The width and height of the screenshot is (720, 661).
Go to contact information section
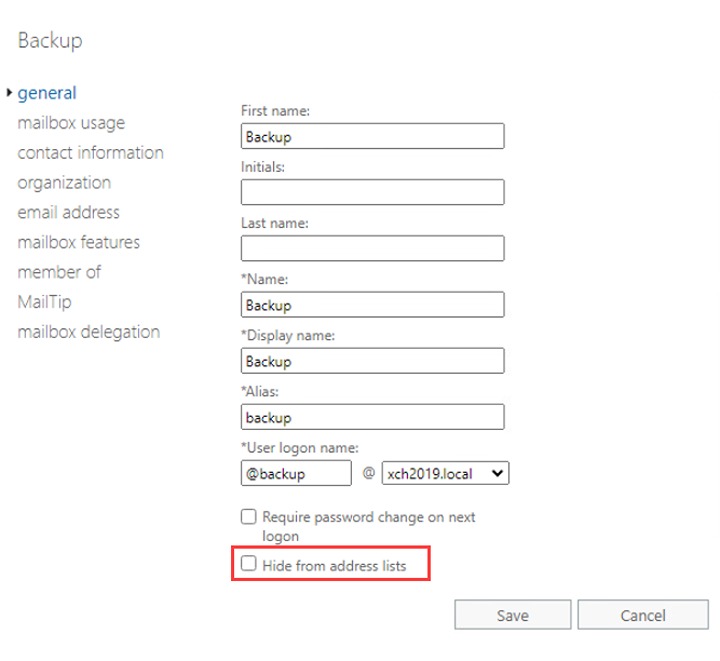click(x=90, y=153)
